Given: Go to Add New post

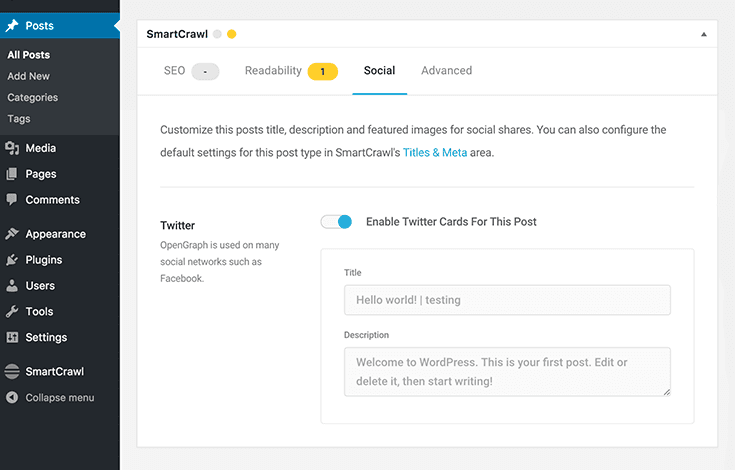Looking at the screenshot, I should click(x=28, y=76).
